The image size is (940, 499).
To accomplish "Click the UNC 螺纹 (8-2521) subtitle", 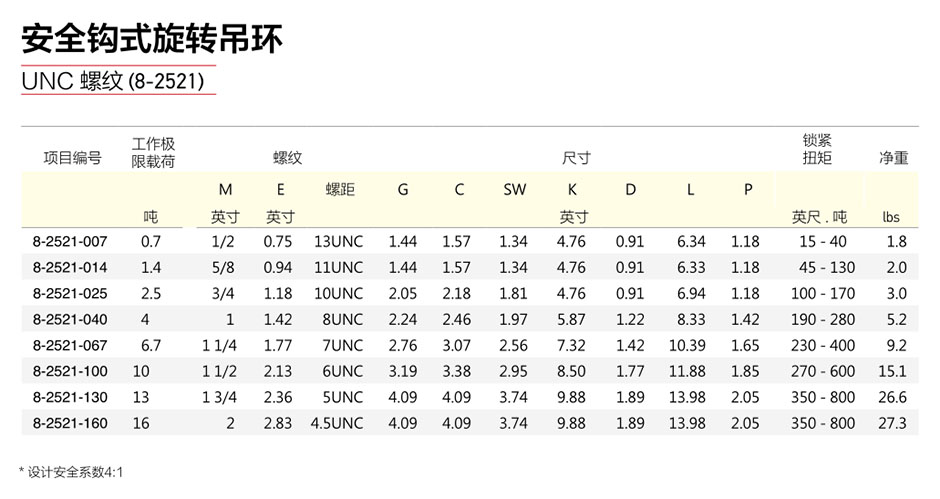I will point(113,81).
